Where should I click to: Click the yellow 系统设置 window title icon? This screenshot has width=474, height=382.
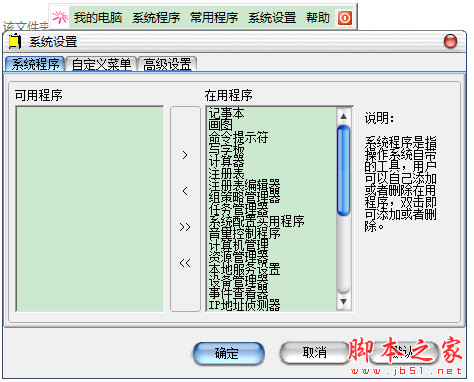[x=15, y=42]
